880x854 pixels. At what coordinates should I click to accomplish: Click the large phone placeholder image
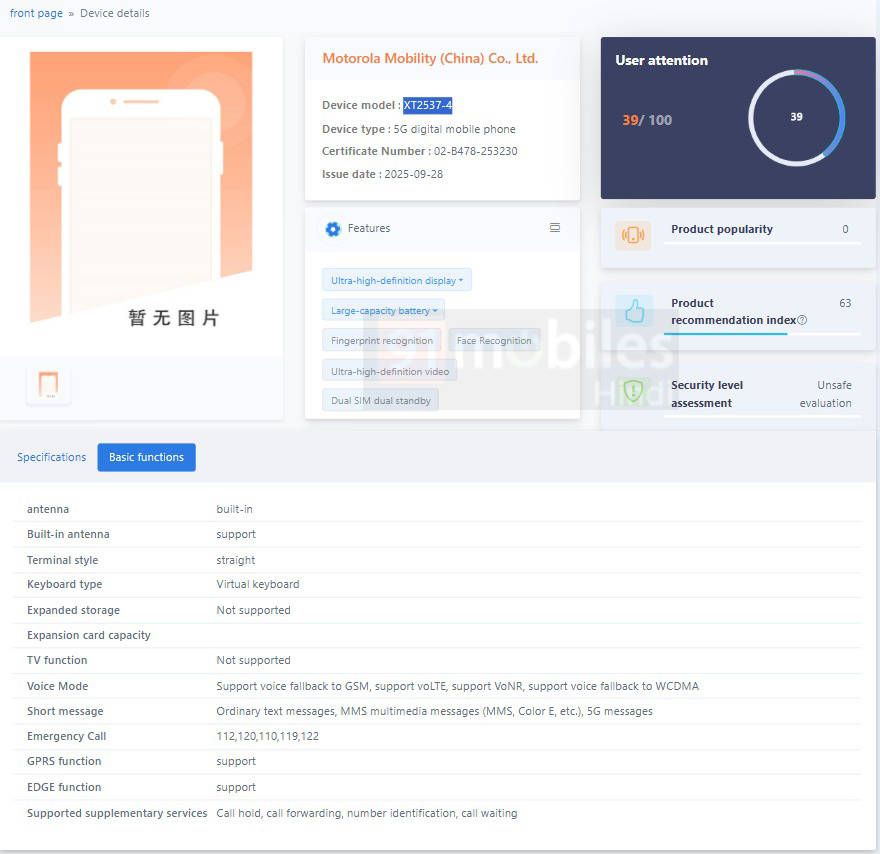141,190
